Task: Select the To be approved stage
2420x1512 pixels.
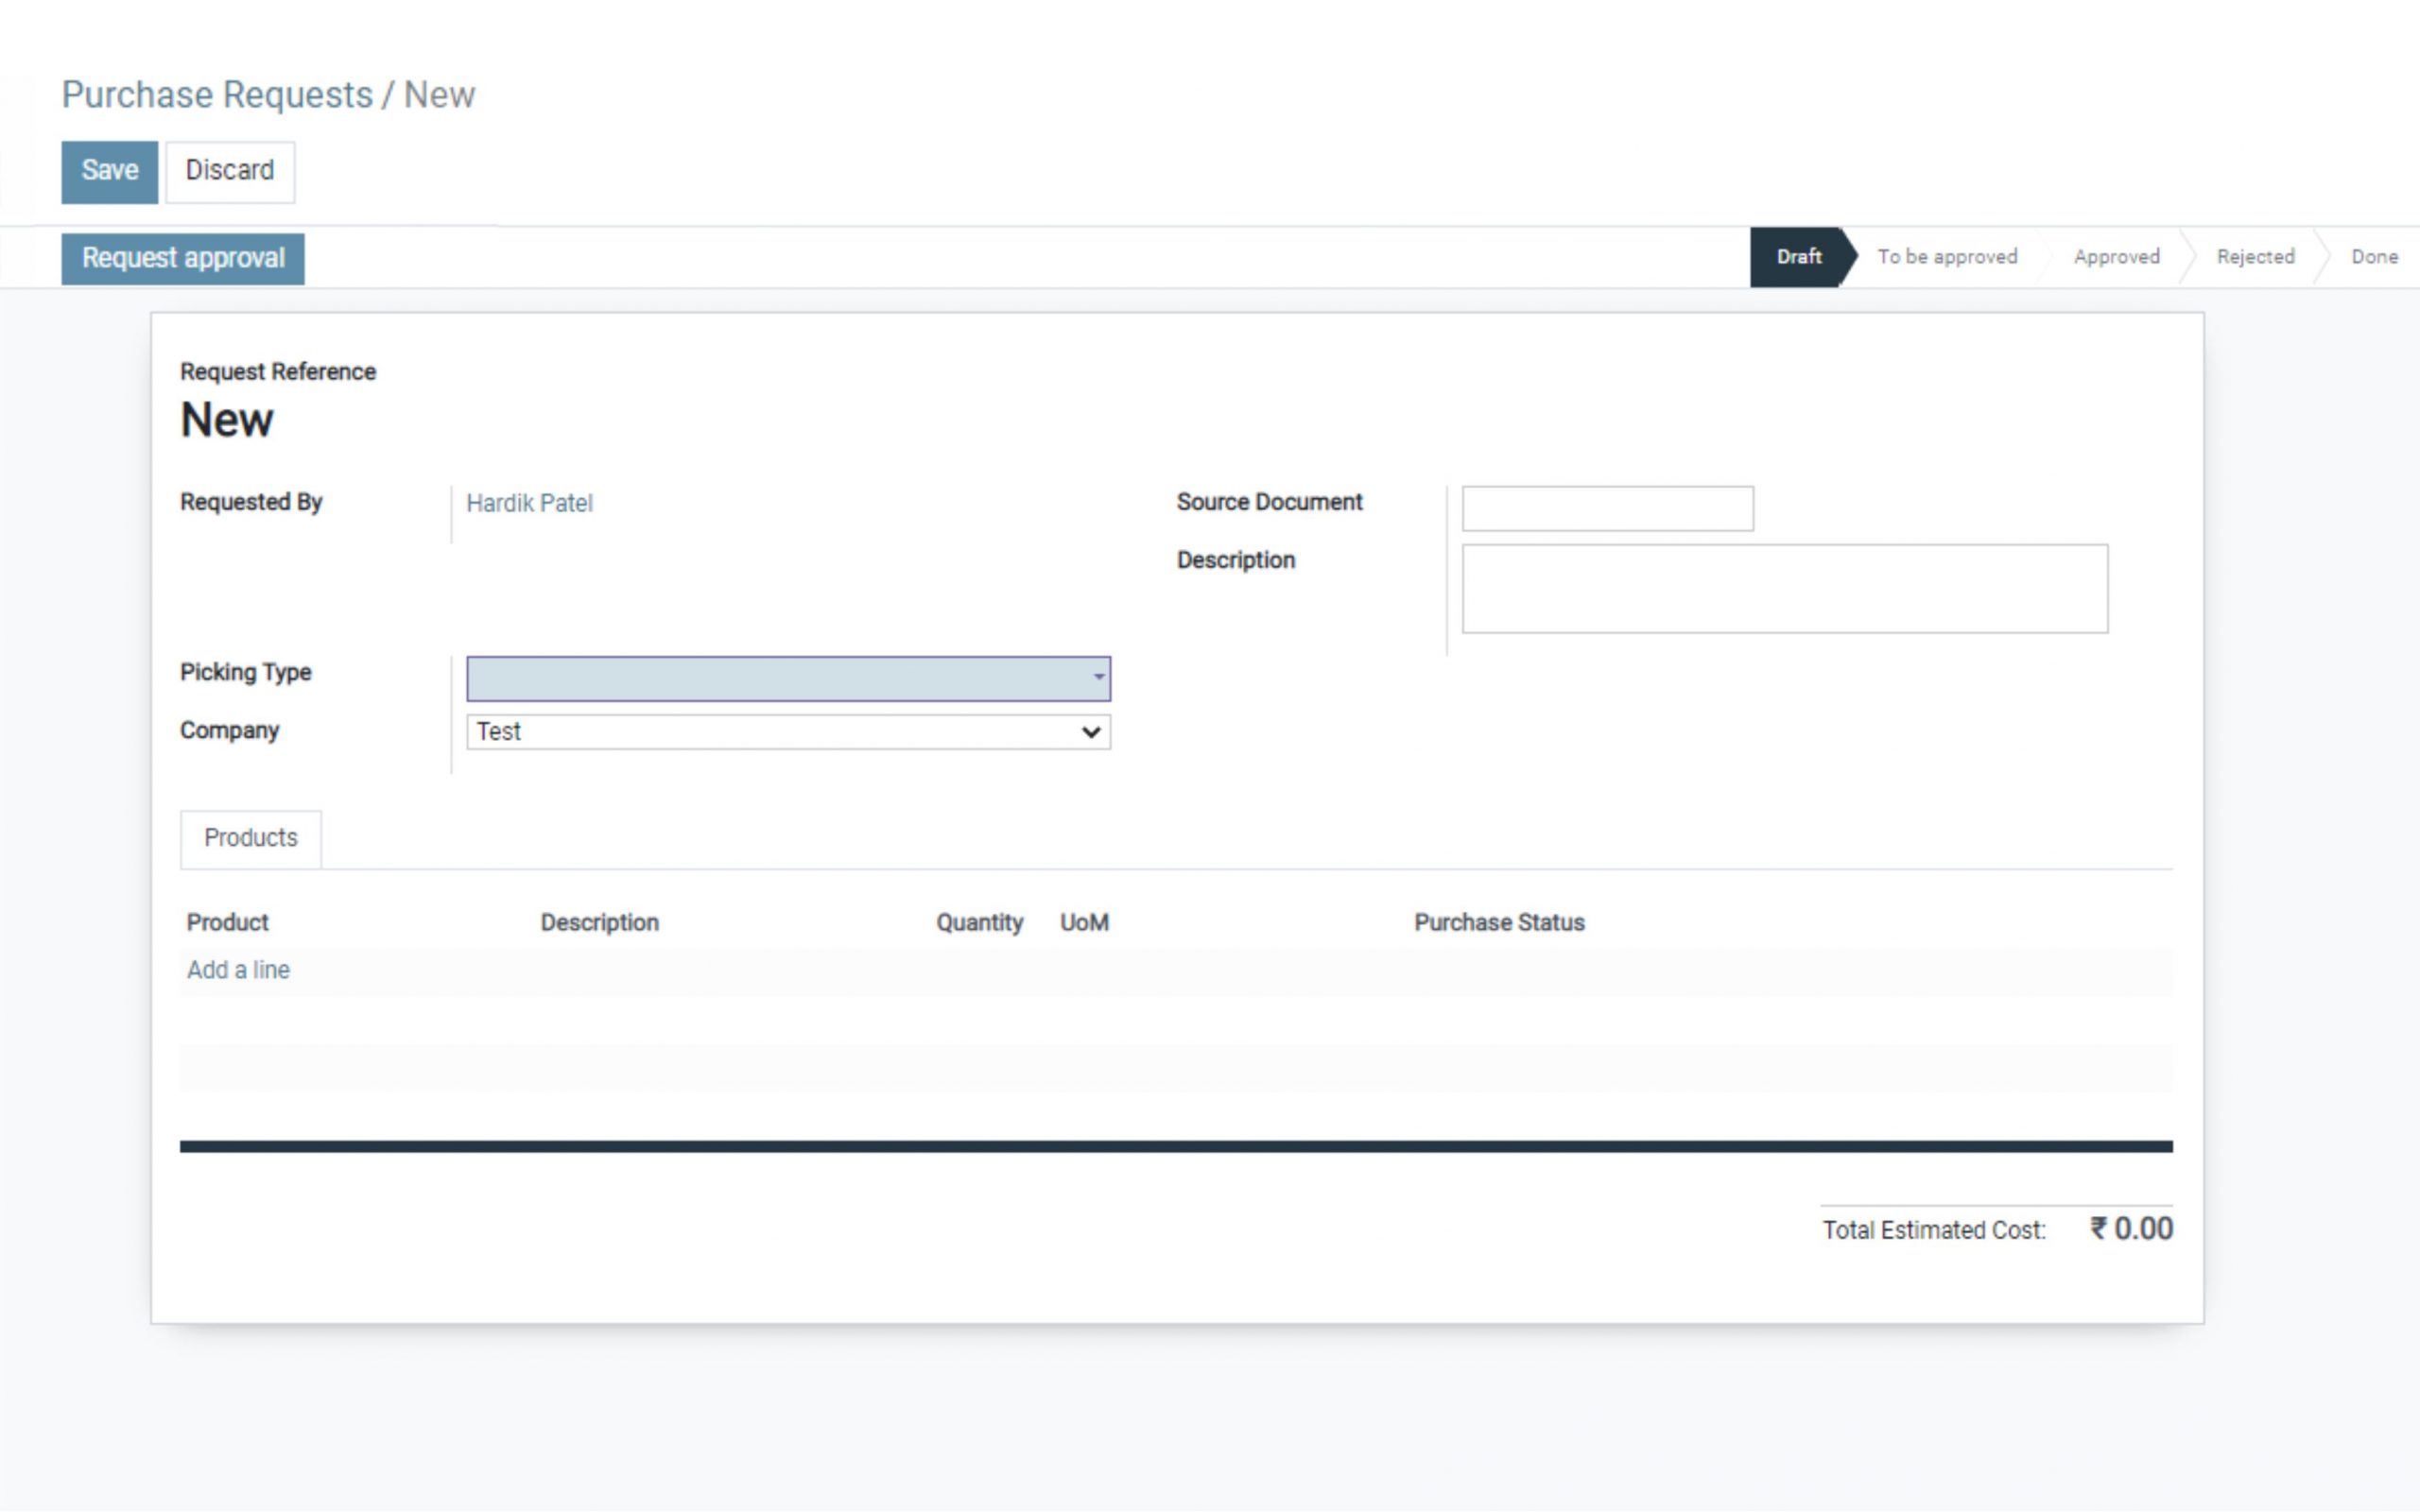Action: [1948, 256]
